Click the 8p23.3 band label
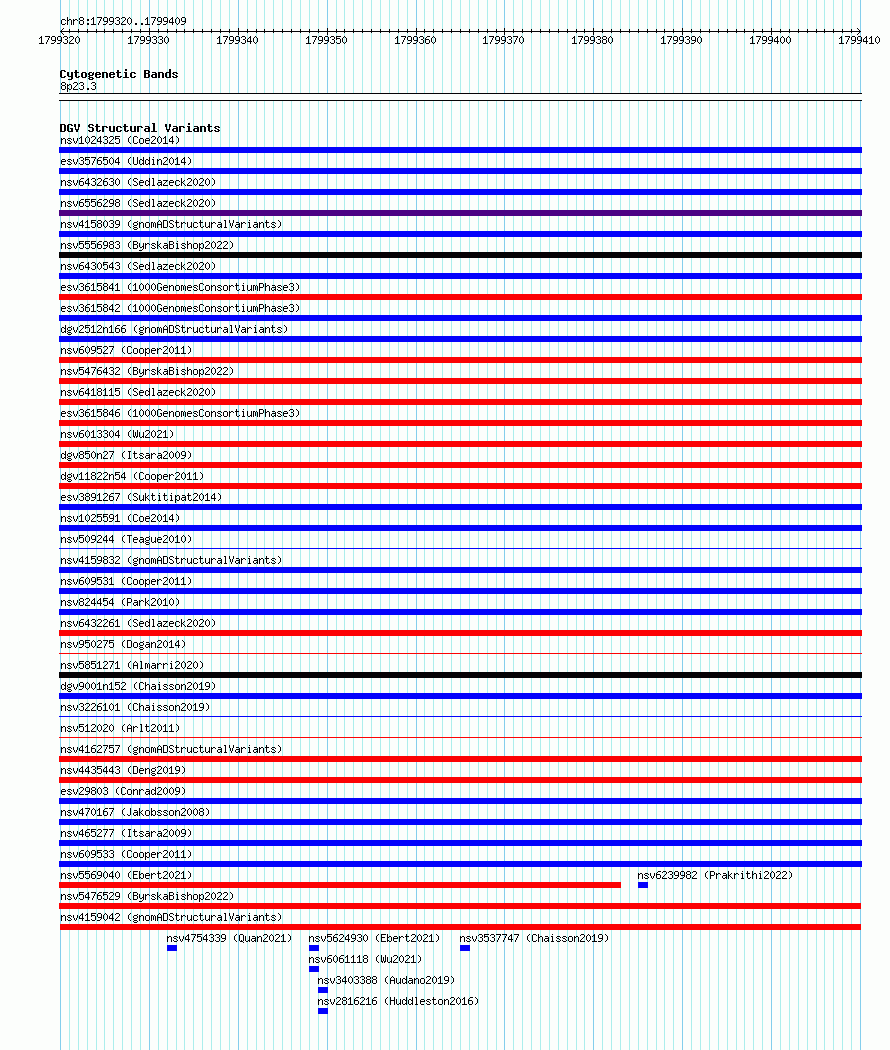 (x=78, y=86)
